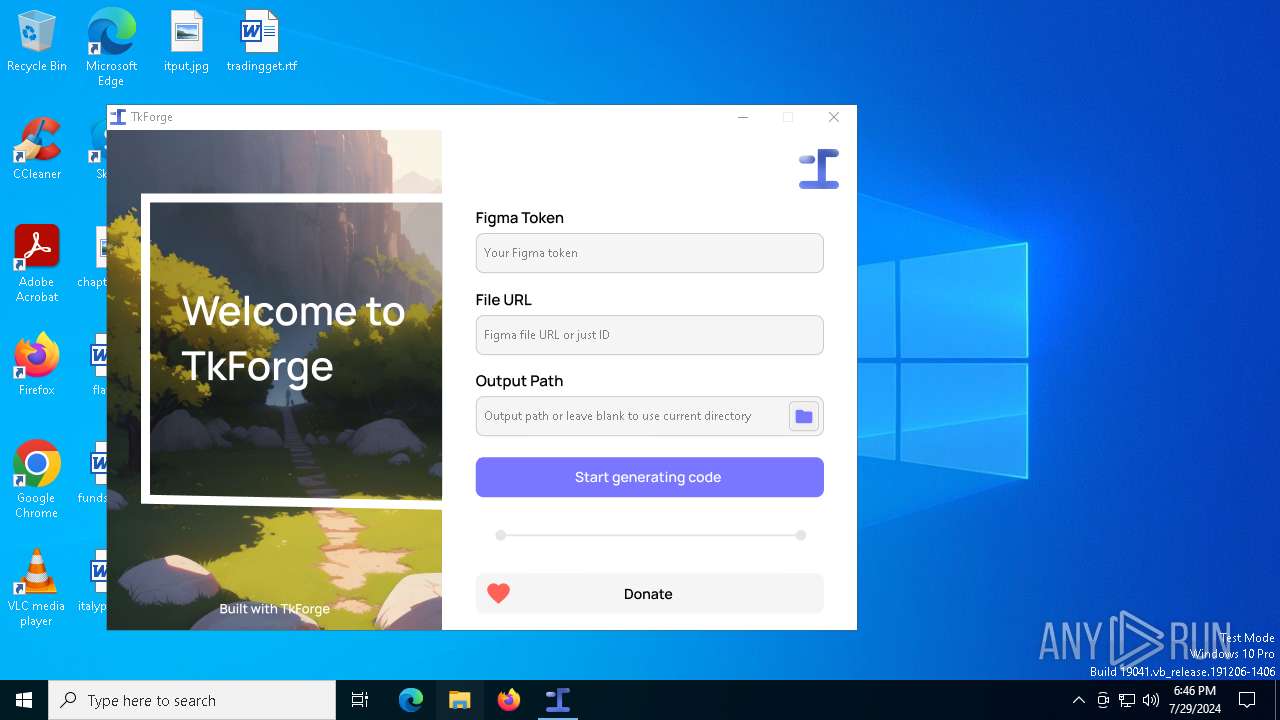Click the taskbar clock and date
The image size is (1280, 720).
(x=1195, y=700)
